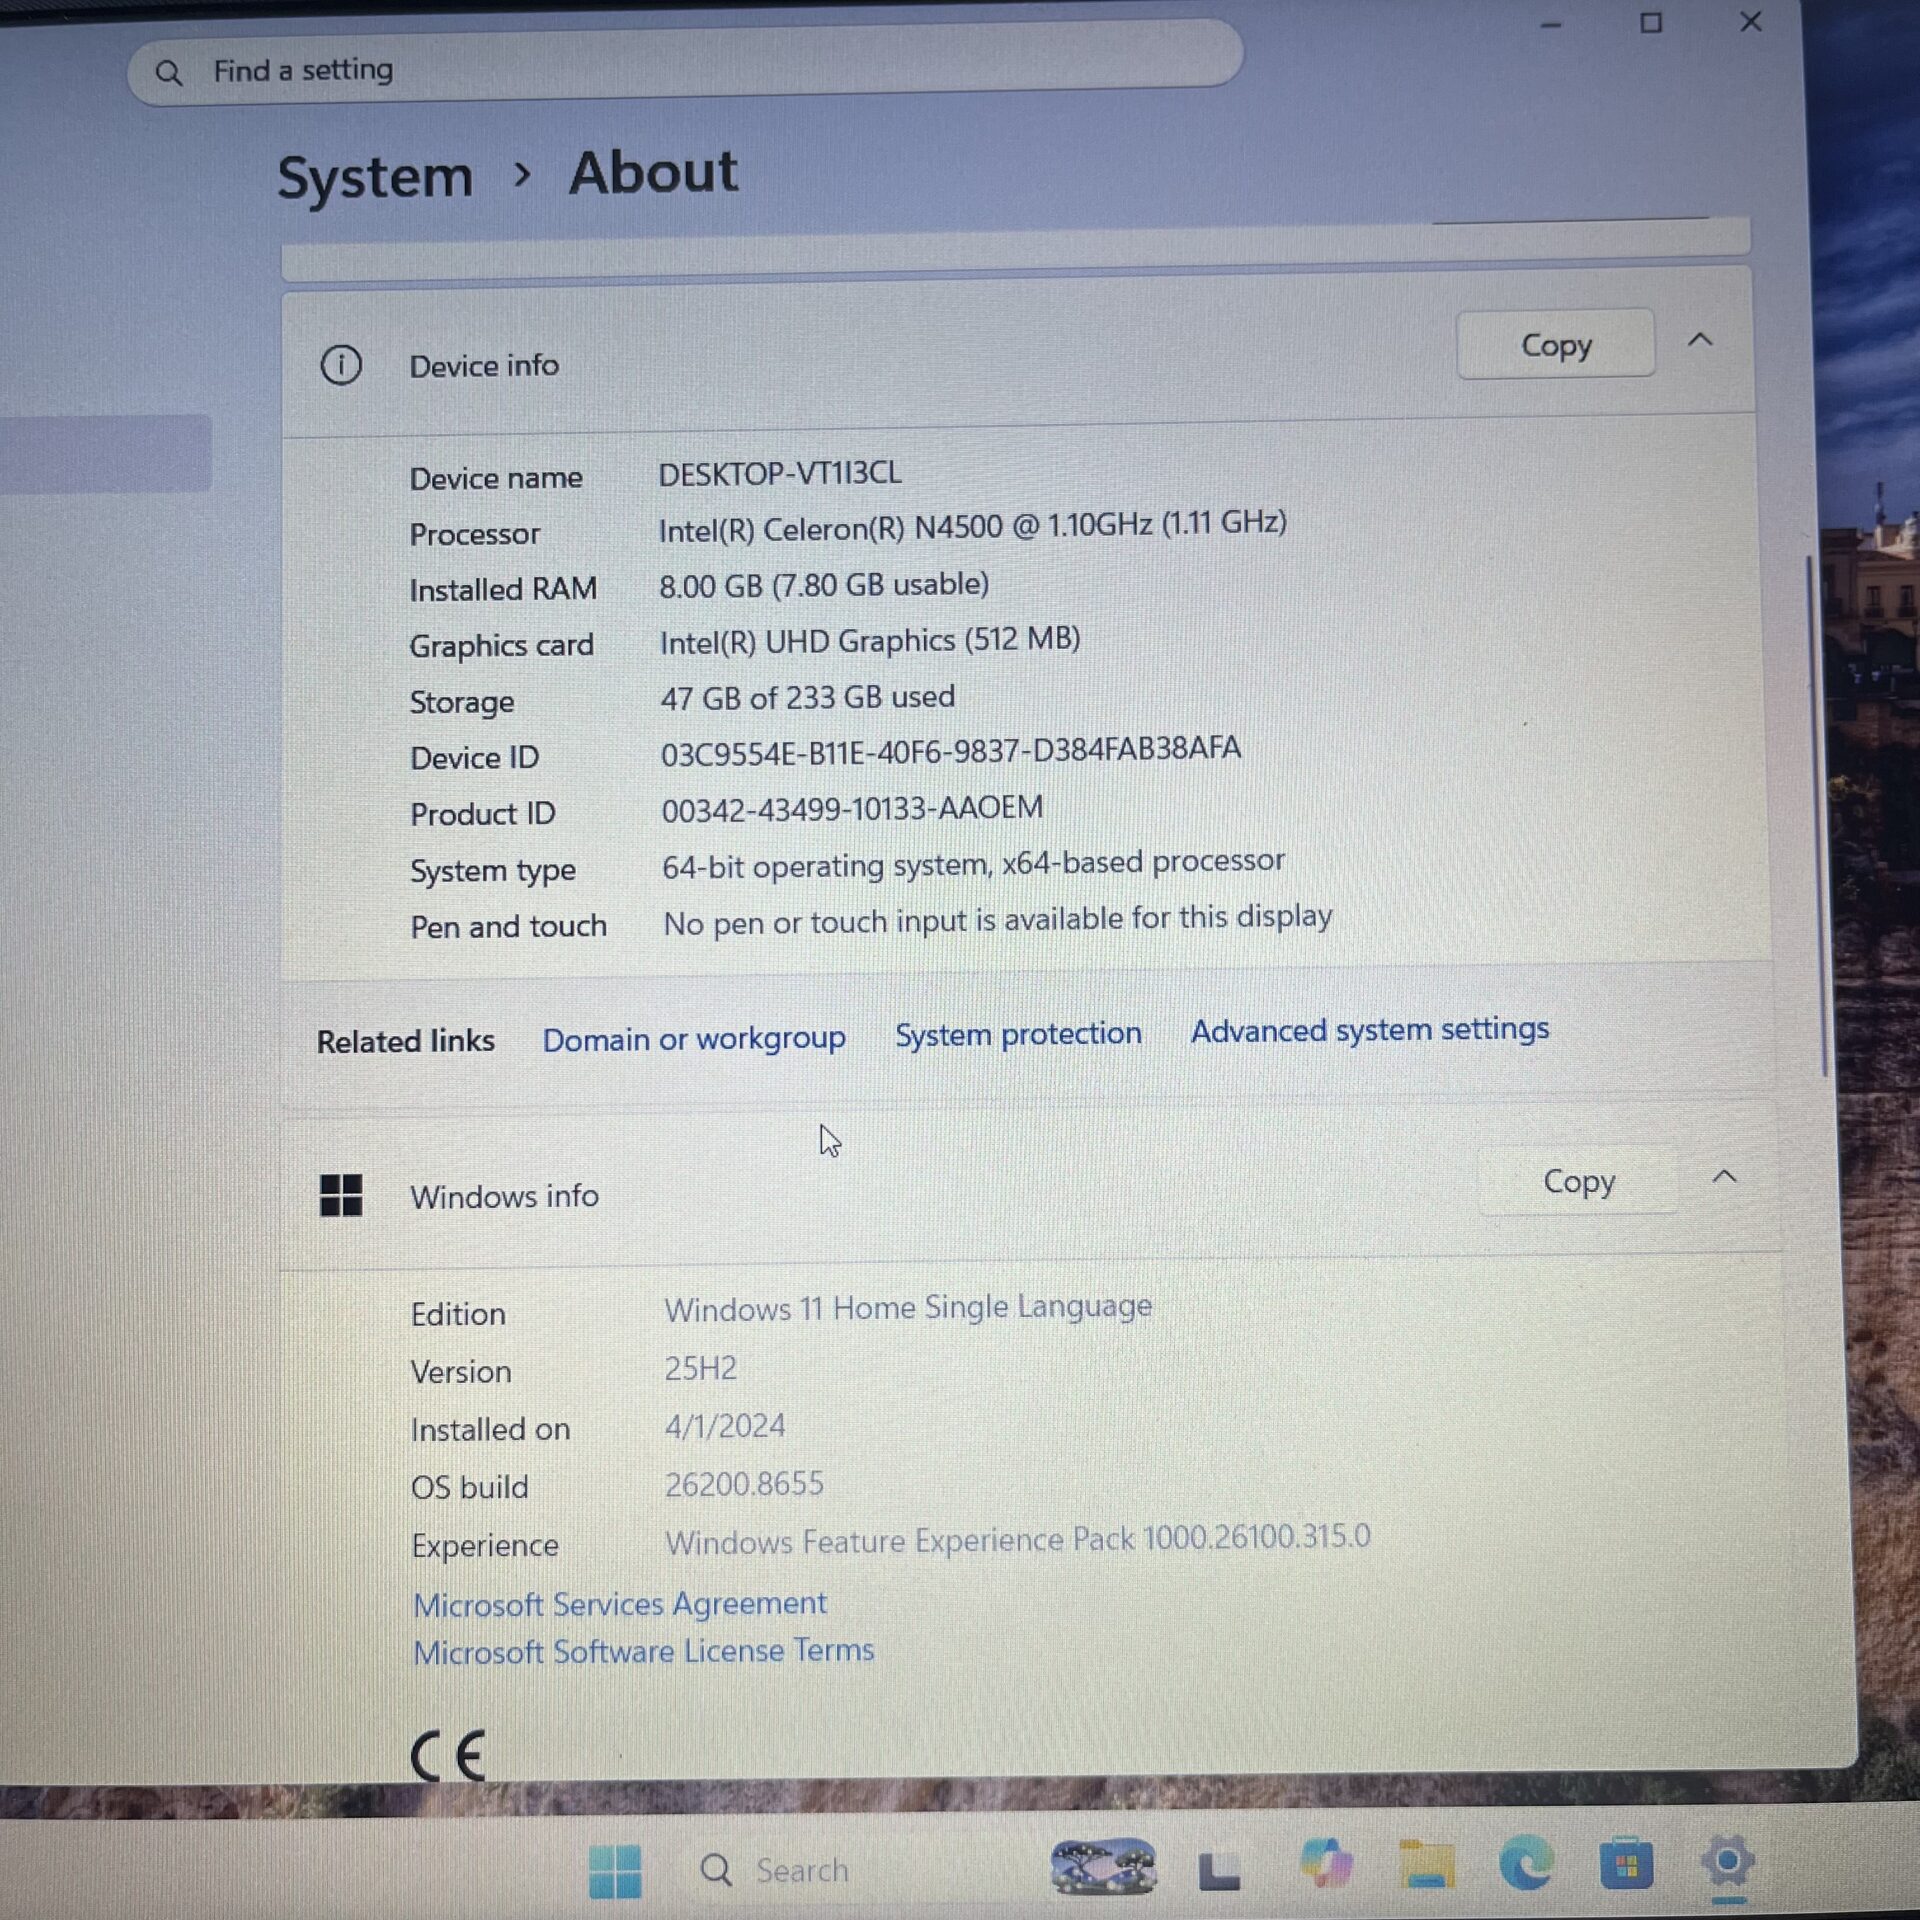Minimize the Settings window

coord(1551,25)
